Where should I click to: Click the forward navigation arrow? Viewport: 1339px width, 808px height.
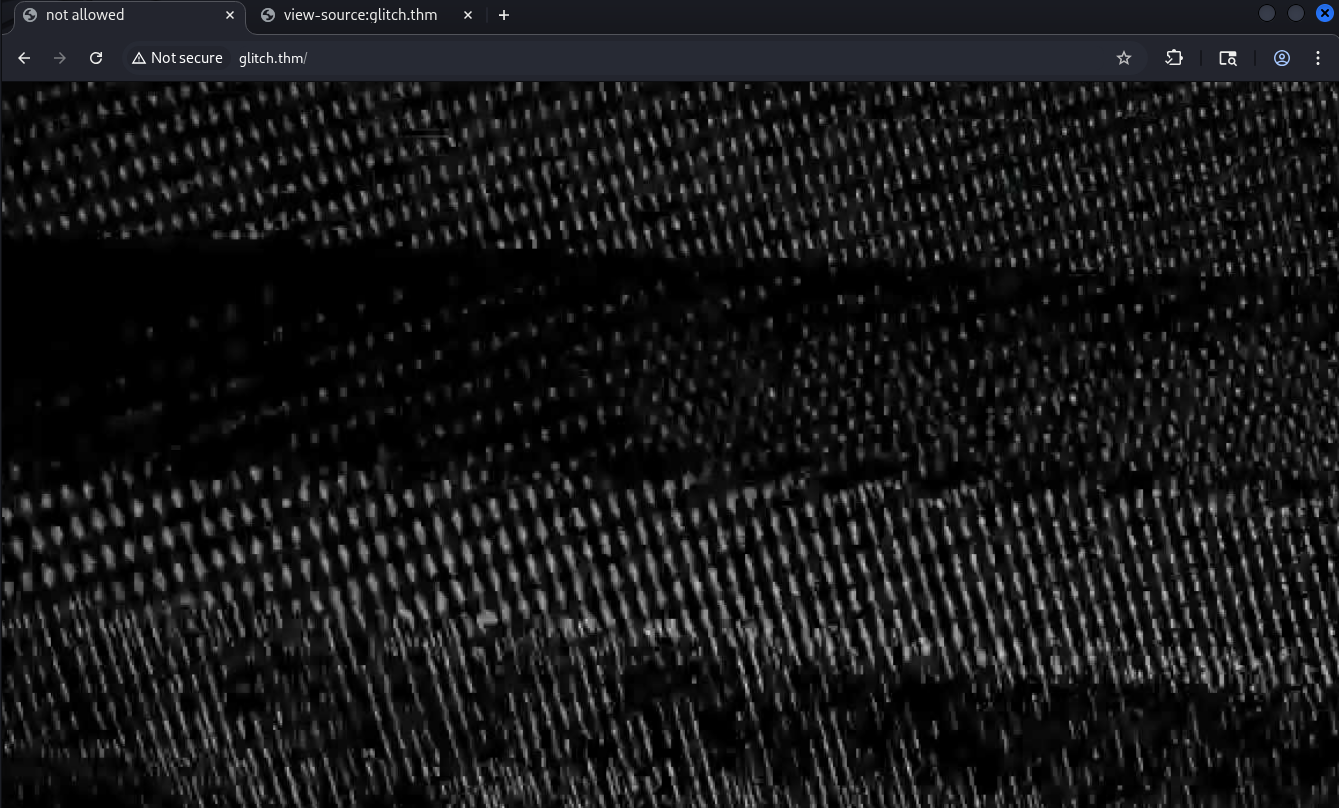coord(60,58)
